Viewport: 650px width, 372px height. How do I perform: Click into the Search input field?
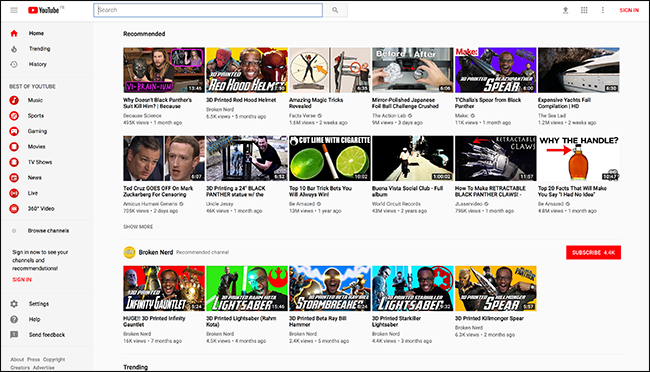tap(208, 10)
